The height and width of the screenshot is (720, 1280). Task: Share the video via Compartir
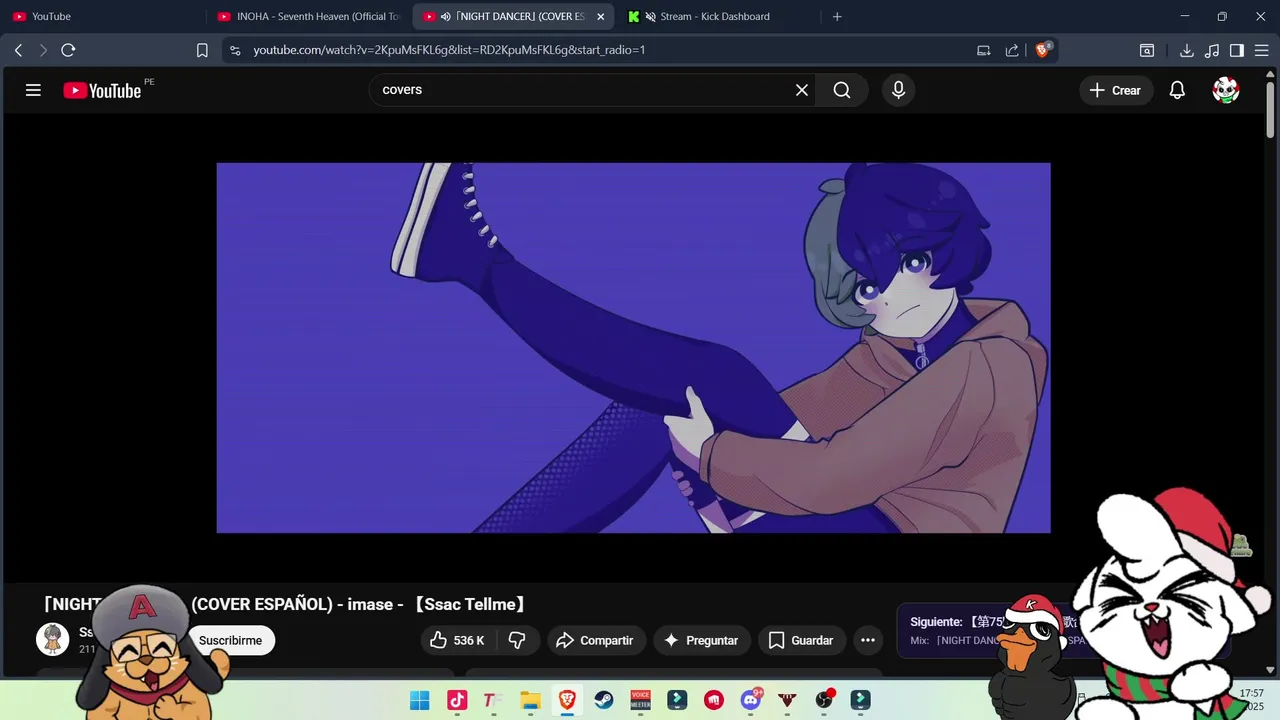(x=595, y=640)
